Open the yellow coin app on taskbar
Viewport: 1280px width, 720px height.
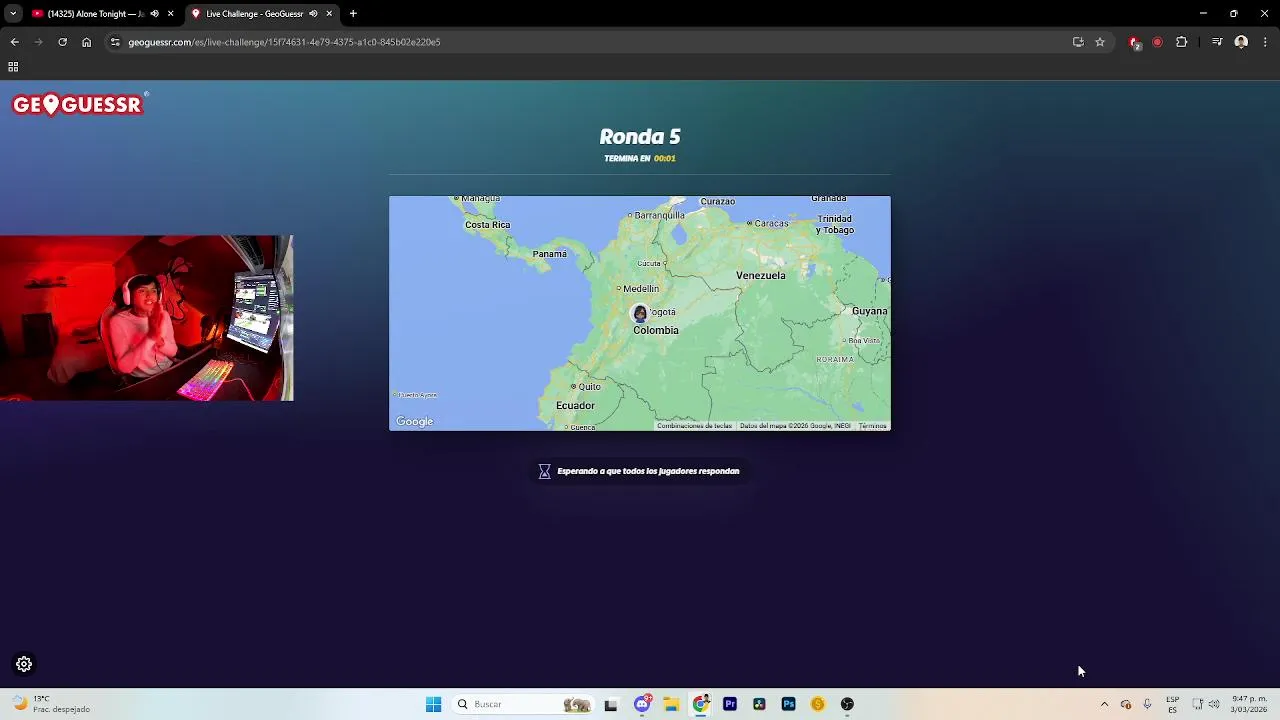pos(818,704)
